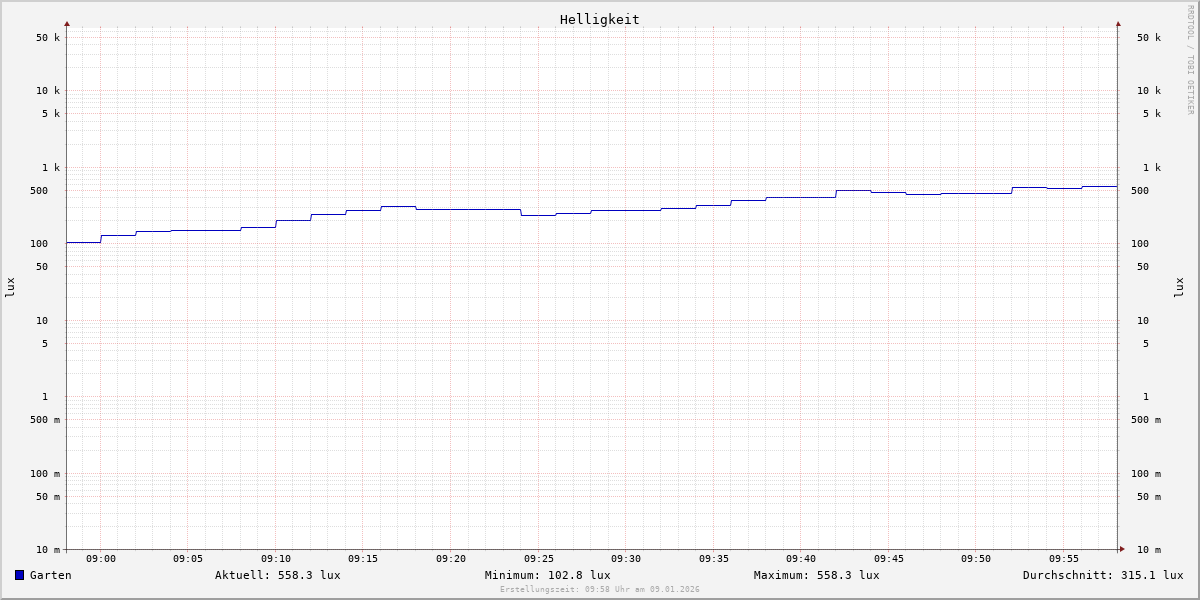Click the 50 k label on left axis

point(48,38)
